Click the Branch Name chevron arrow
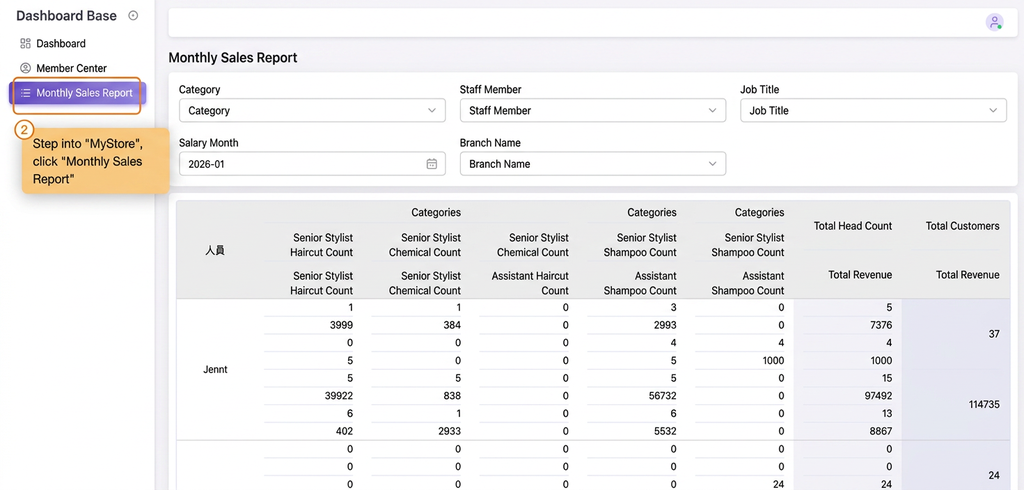This screenshot has width=1024, height=490. pos(712,164)
